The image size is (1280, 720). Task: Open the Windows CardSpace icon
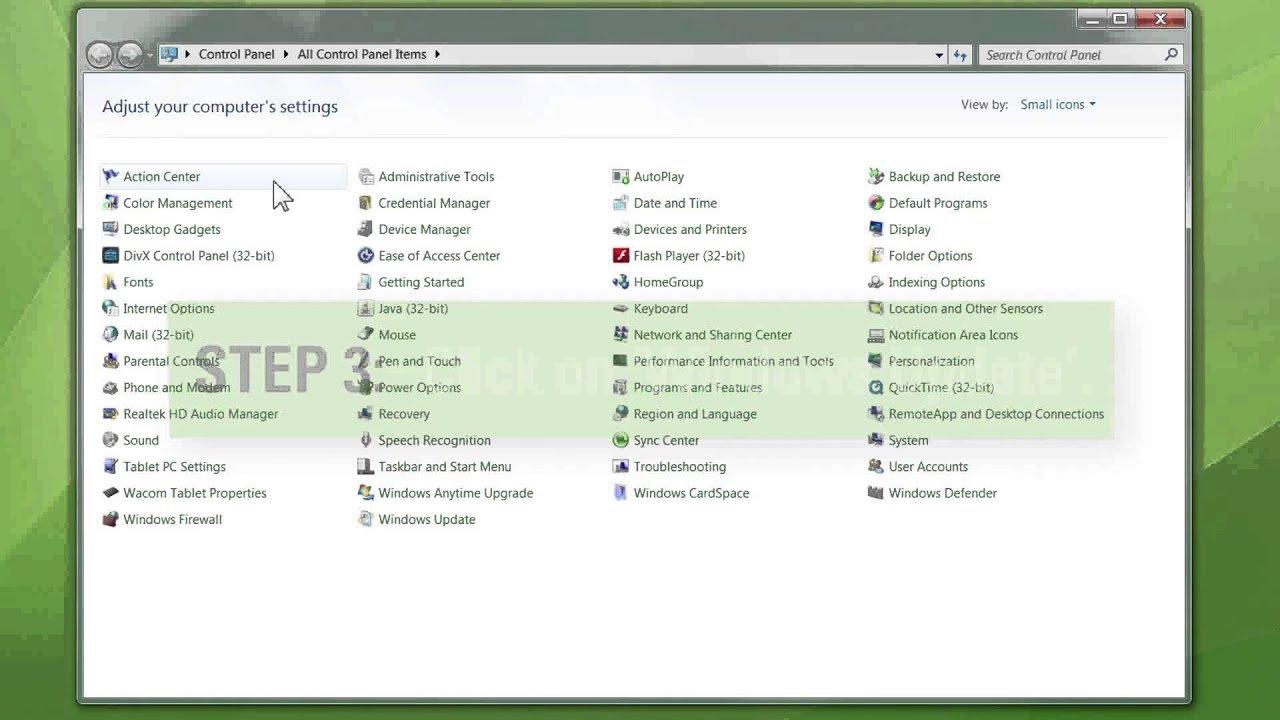pos(621,493)
